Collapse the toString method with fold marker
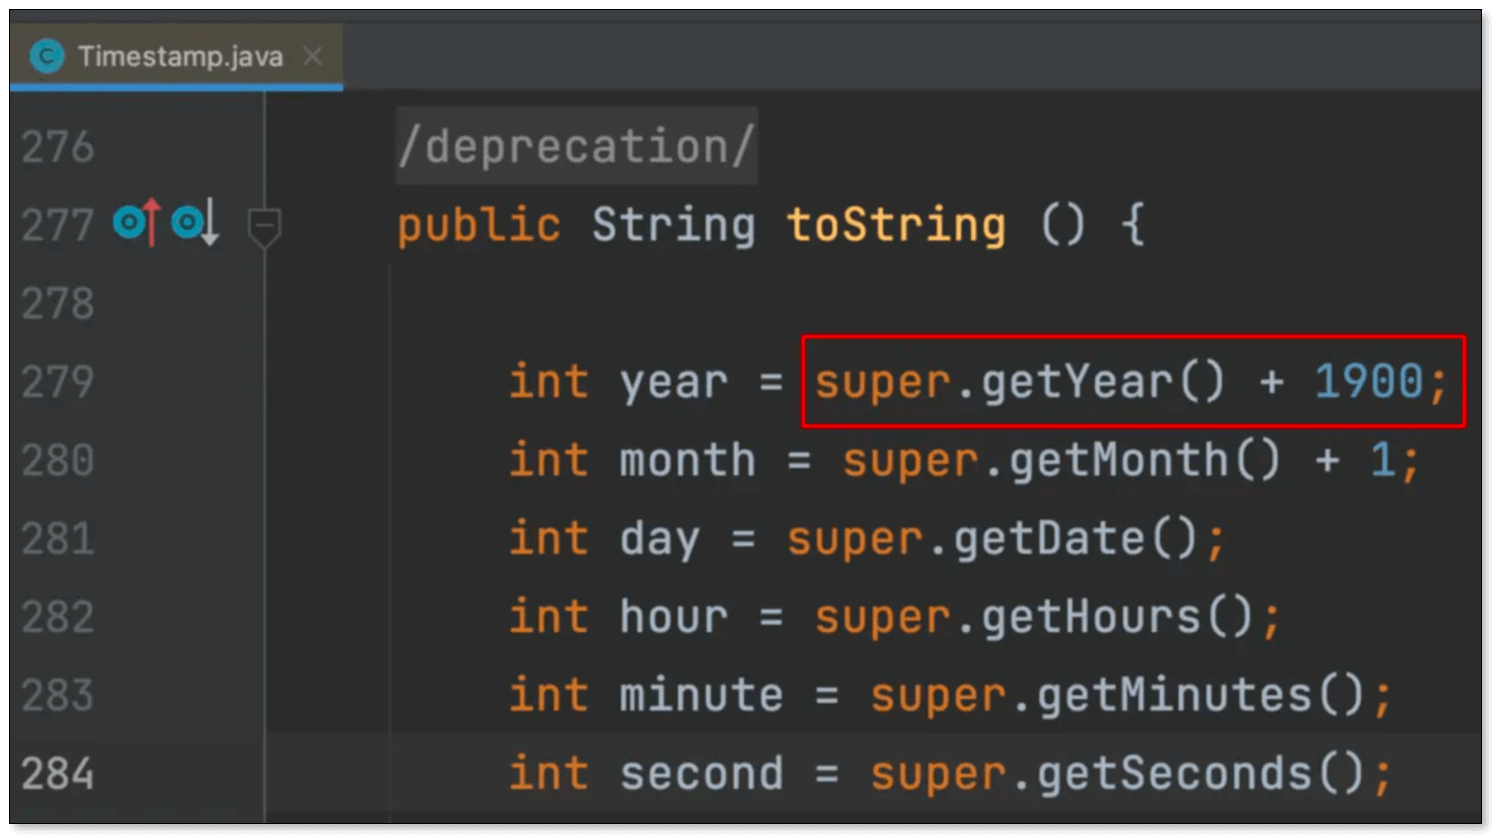The height and width of the screenshot is (838, 1496). pyautogui.click(x=264, y=225)
